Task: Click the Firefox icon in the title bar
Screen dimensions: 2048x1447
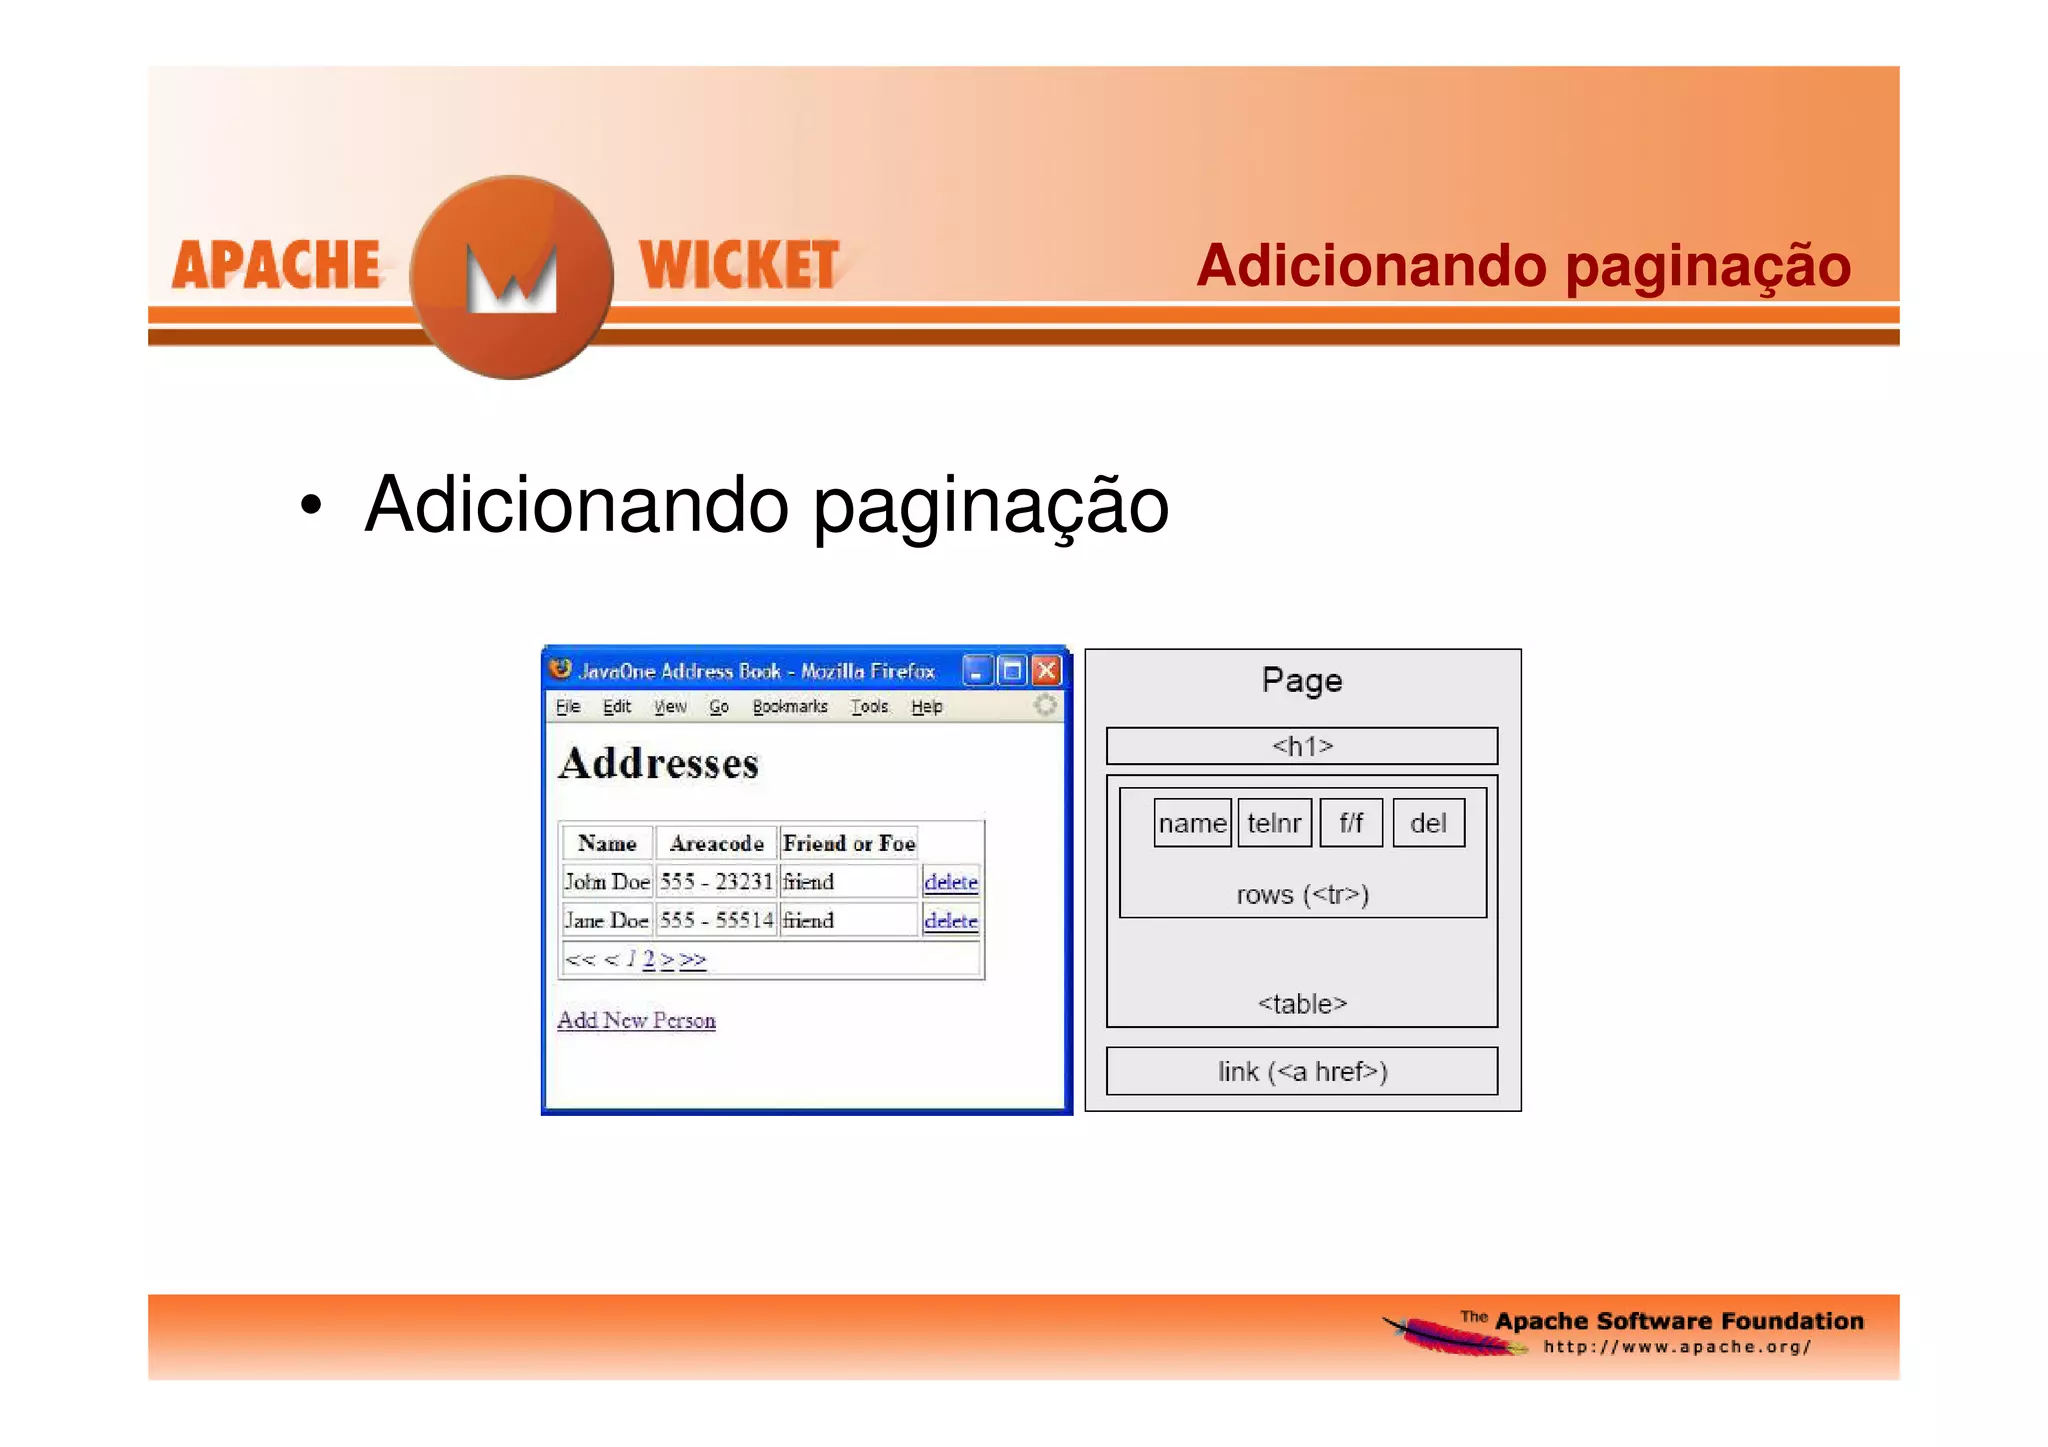Action: pyautogui.click(x=560, y=669)
